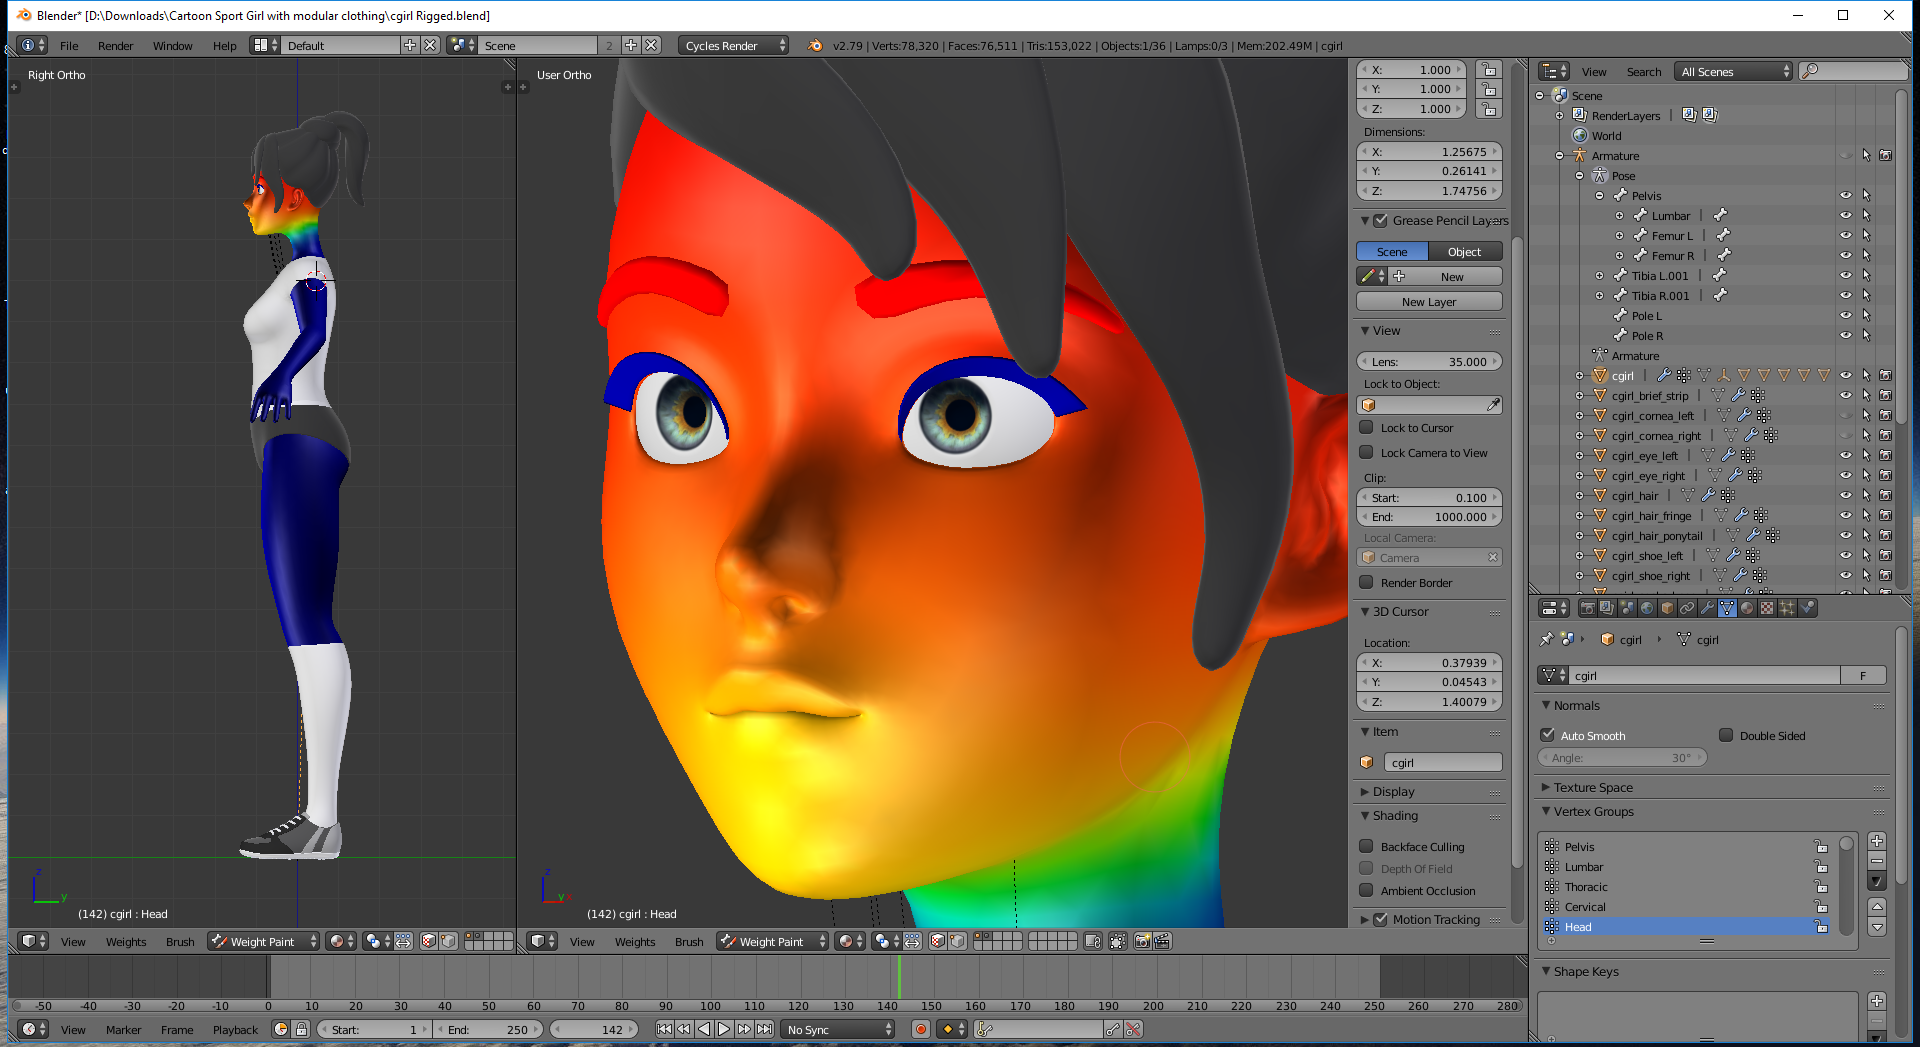The image size is (1920, 1047).
Task: Collapse the Pelvis bone tree in outliner
Action: pos(1600,196)
